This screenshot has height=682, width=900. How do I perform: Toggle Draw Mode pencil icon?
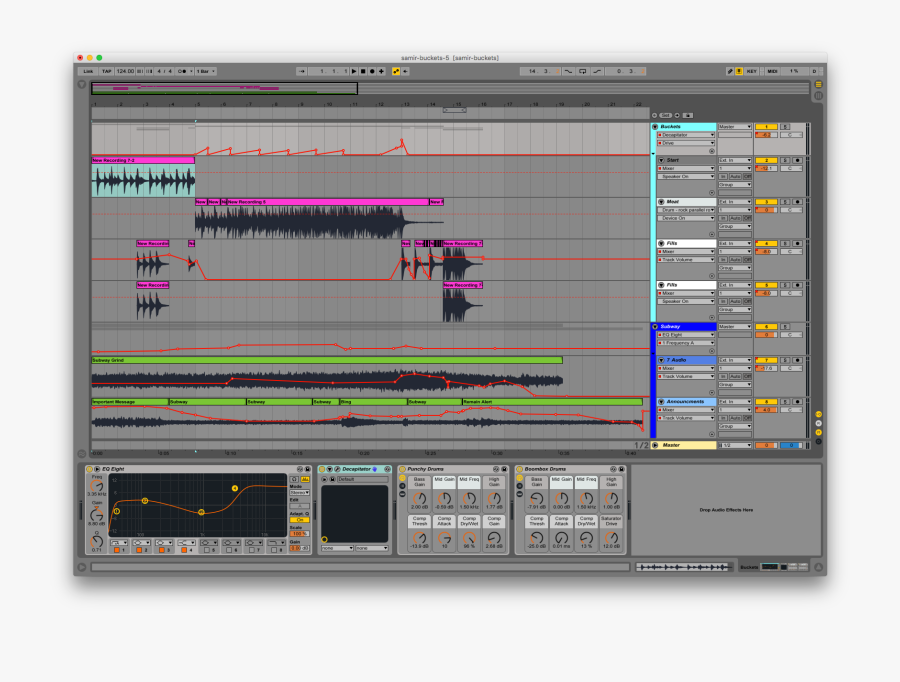730,71
